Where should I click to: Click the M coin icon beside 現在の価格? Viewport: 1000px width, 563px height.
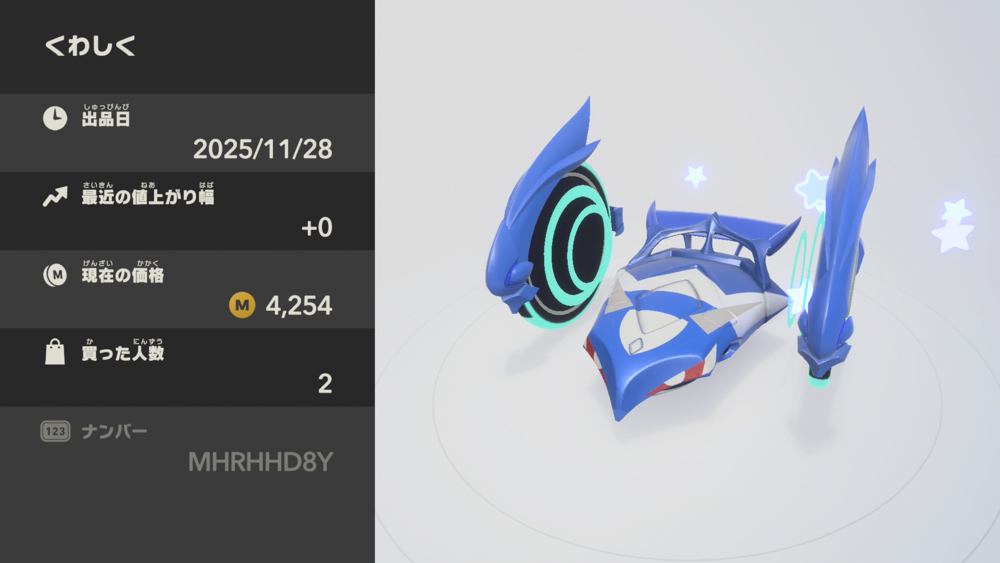pos(55,275)
